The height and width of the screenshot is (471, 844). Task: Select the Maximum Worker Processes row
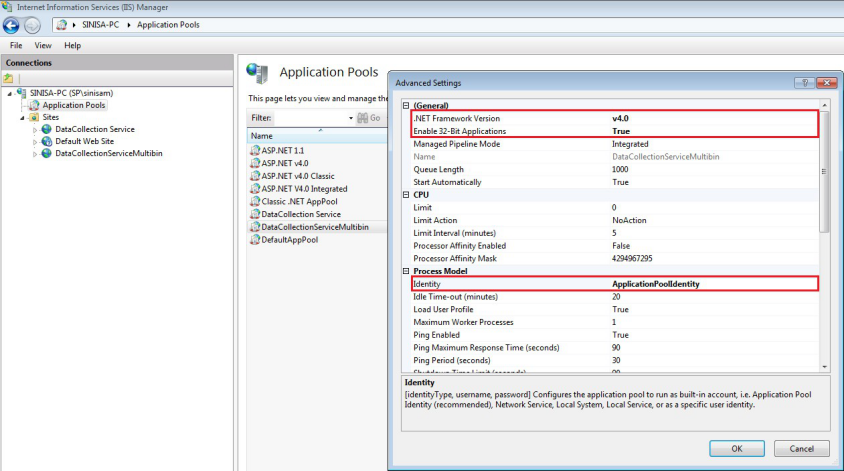coord(615,322)
